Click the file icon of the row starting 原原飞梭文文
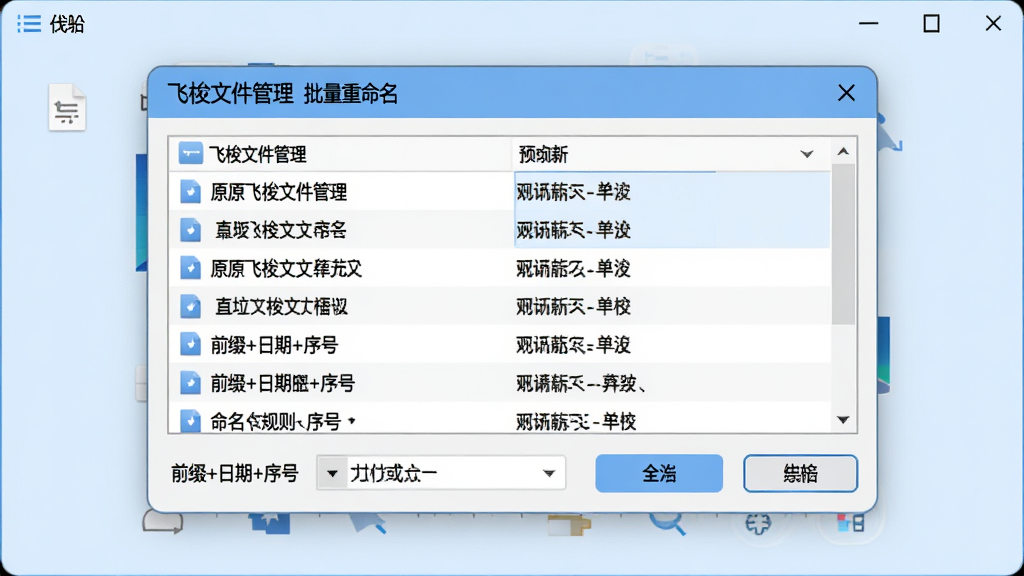 click(x=190, y=268)
